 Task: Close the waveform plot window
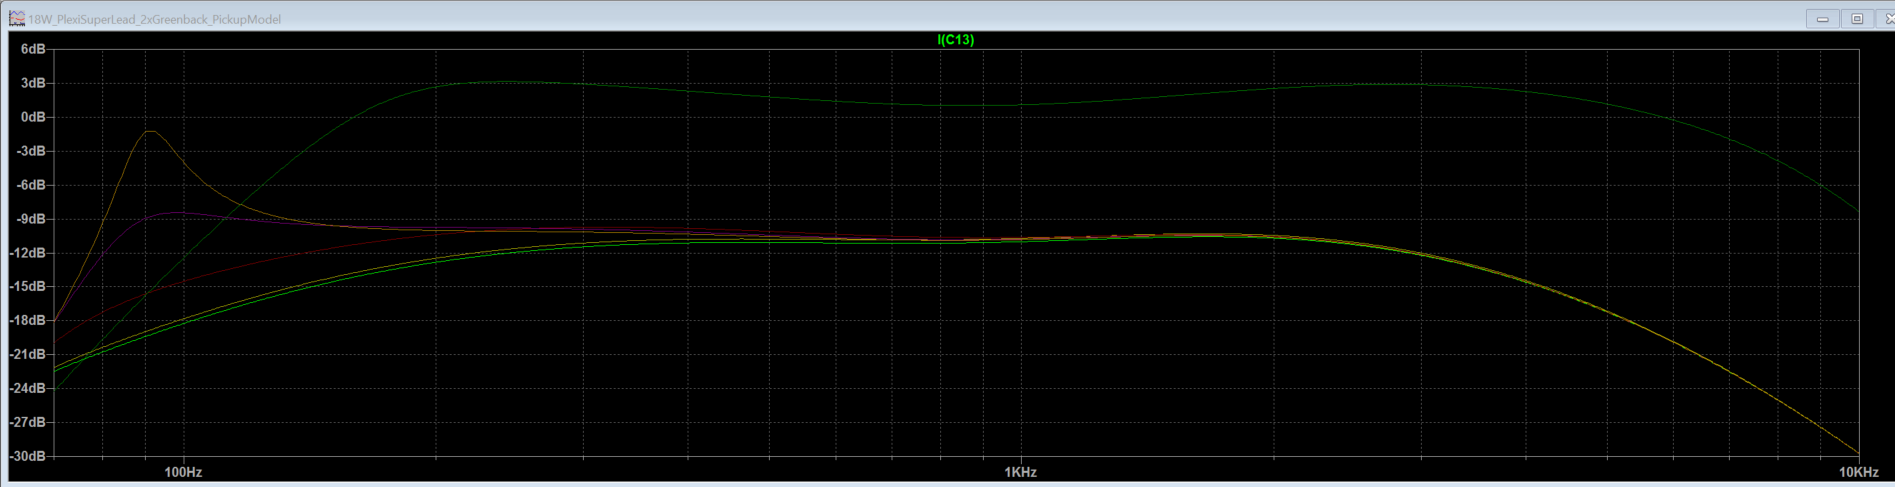click(1887, 19)
